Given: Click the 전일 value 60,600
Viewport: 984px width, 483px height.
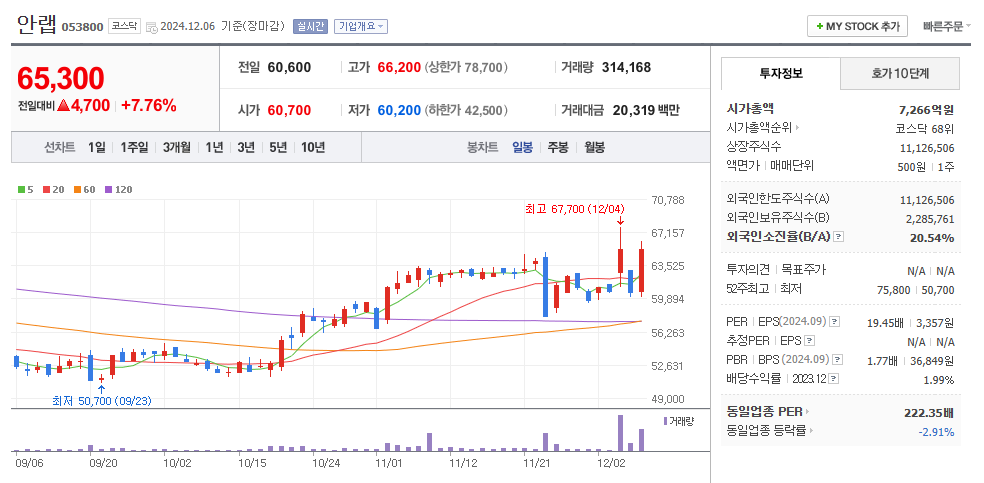Looking at the screenshot, I should pos(289,67).
